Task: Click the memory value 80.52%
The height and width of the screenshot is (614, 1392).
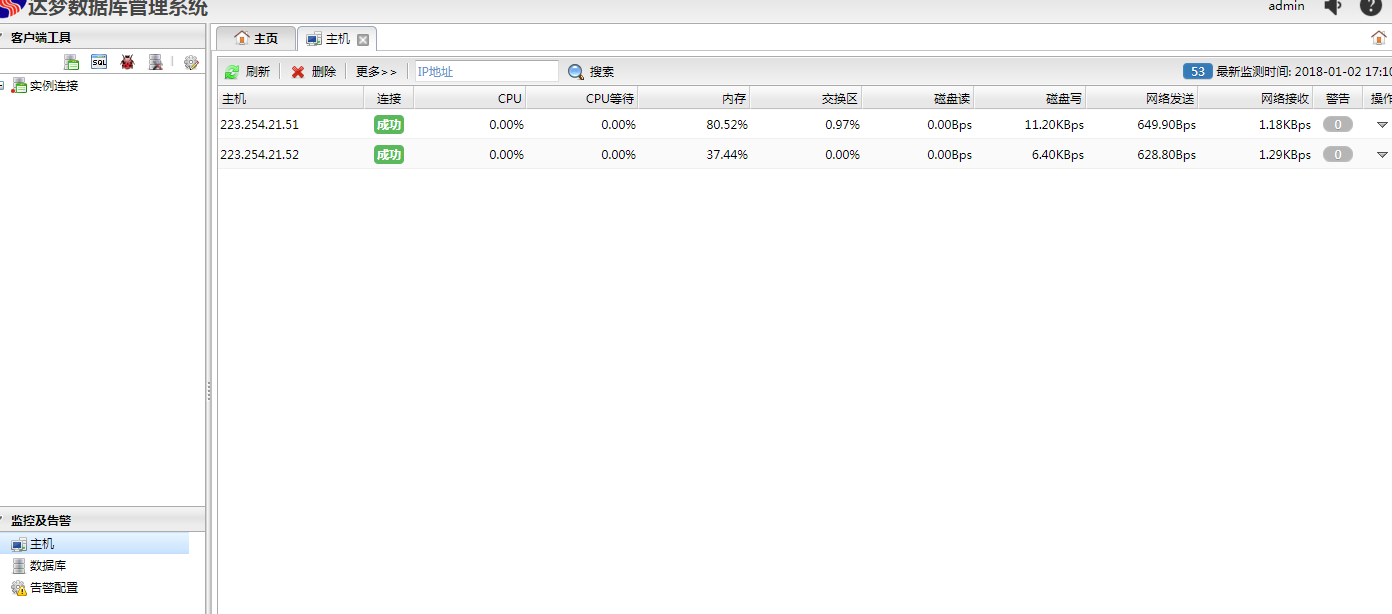Action: pos(727,125)
